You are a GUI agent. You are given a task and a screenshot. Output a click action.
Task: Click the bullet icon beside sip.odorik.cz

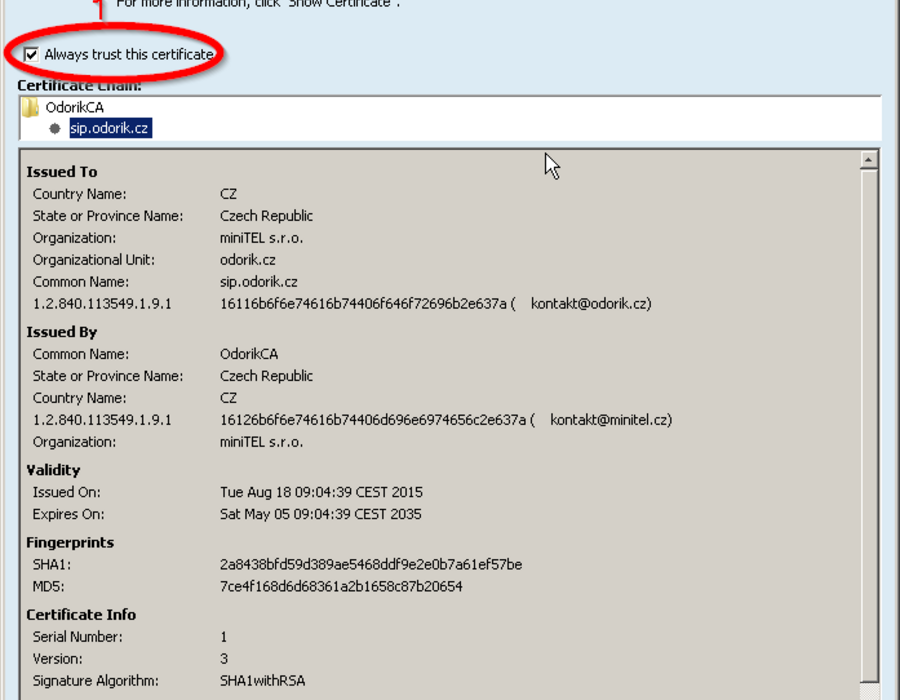(x=55, y=129)
